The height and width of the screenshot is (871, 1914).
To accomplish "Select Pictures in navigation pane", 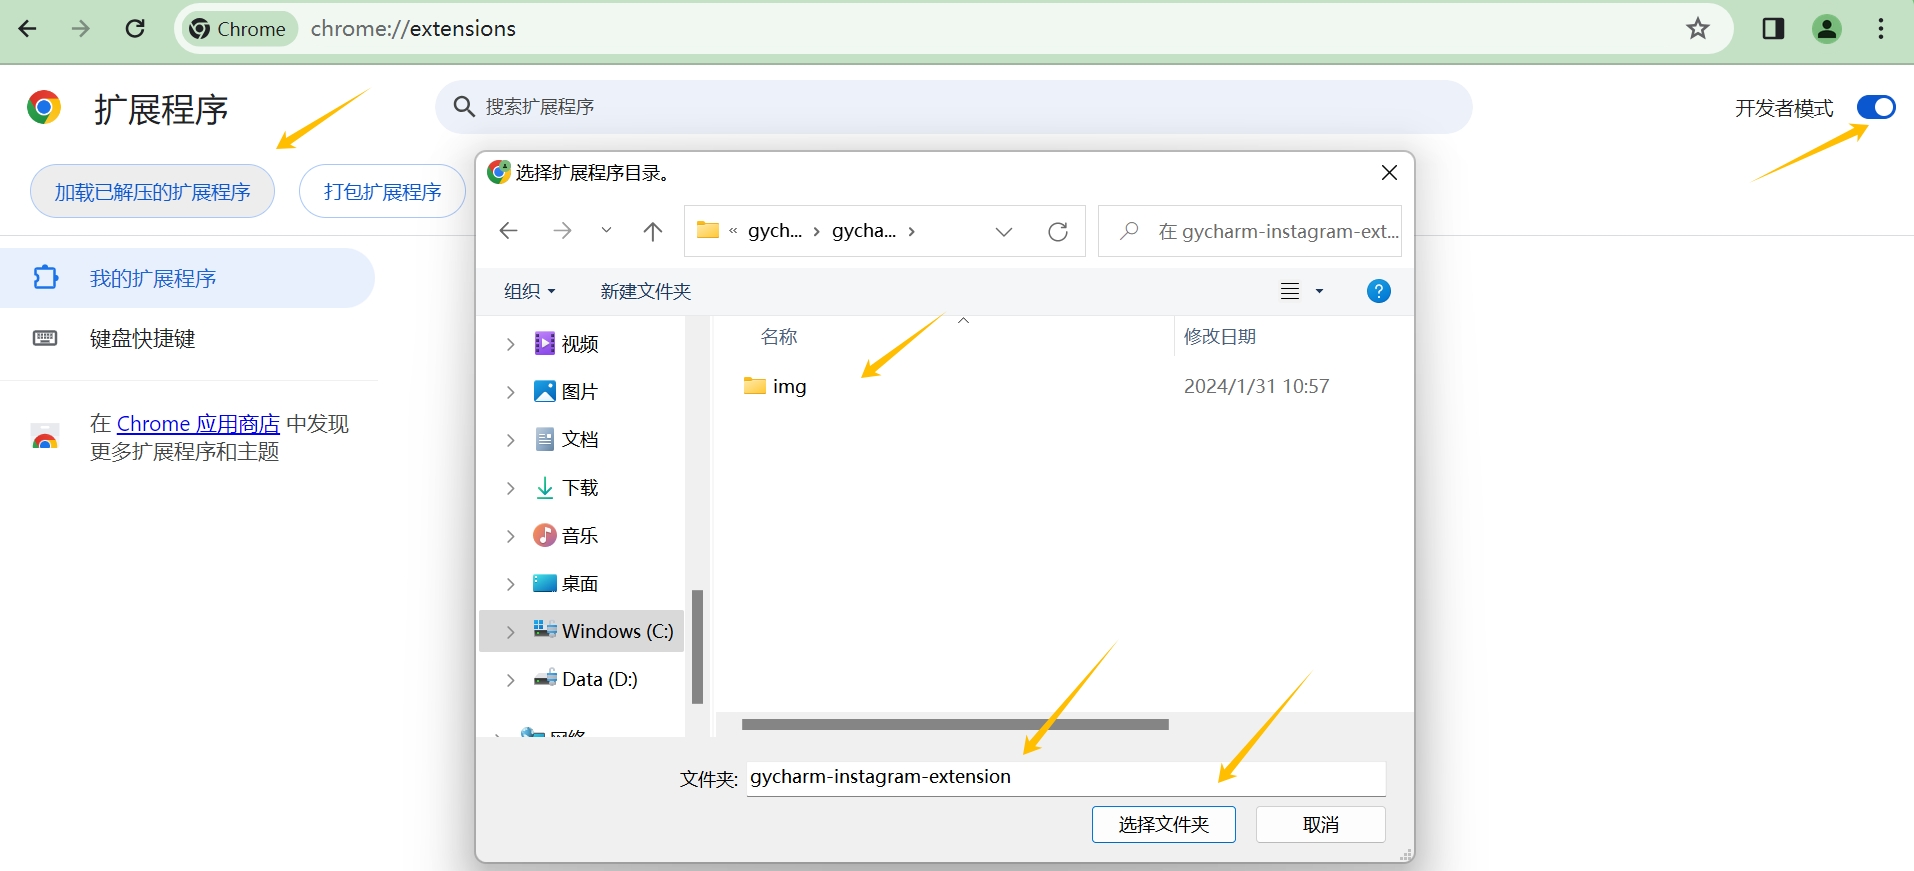I will coord(566,392).
